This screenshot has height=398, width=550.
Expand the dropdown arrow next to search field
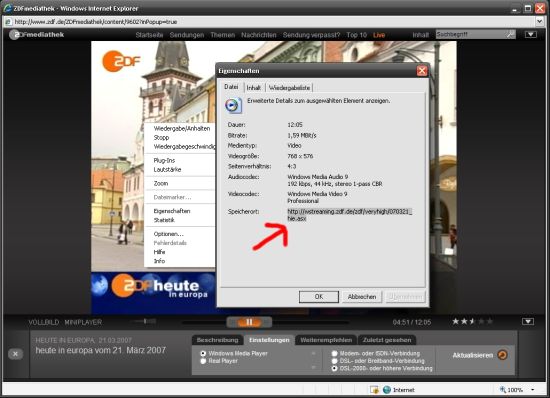tap(530, 34)
